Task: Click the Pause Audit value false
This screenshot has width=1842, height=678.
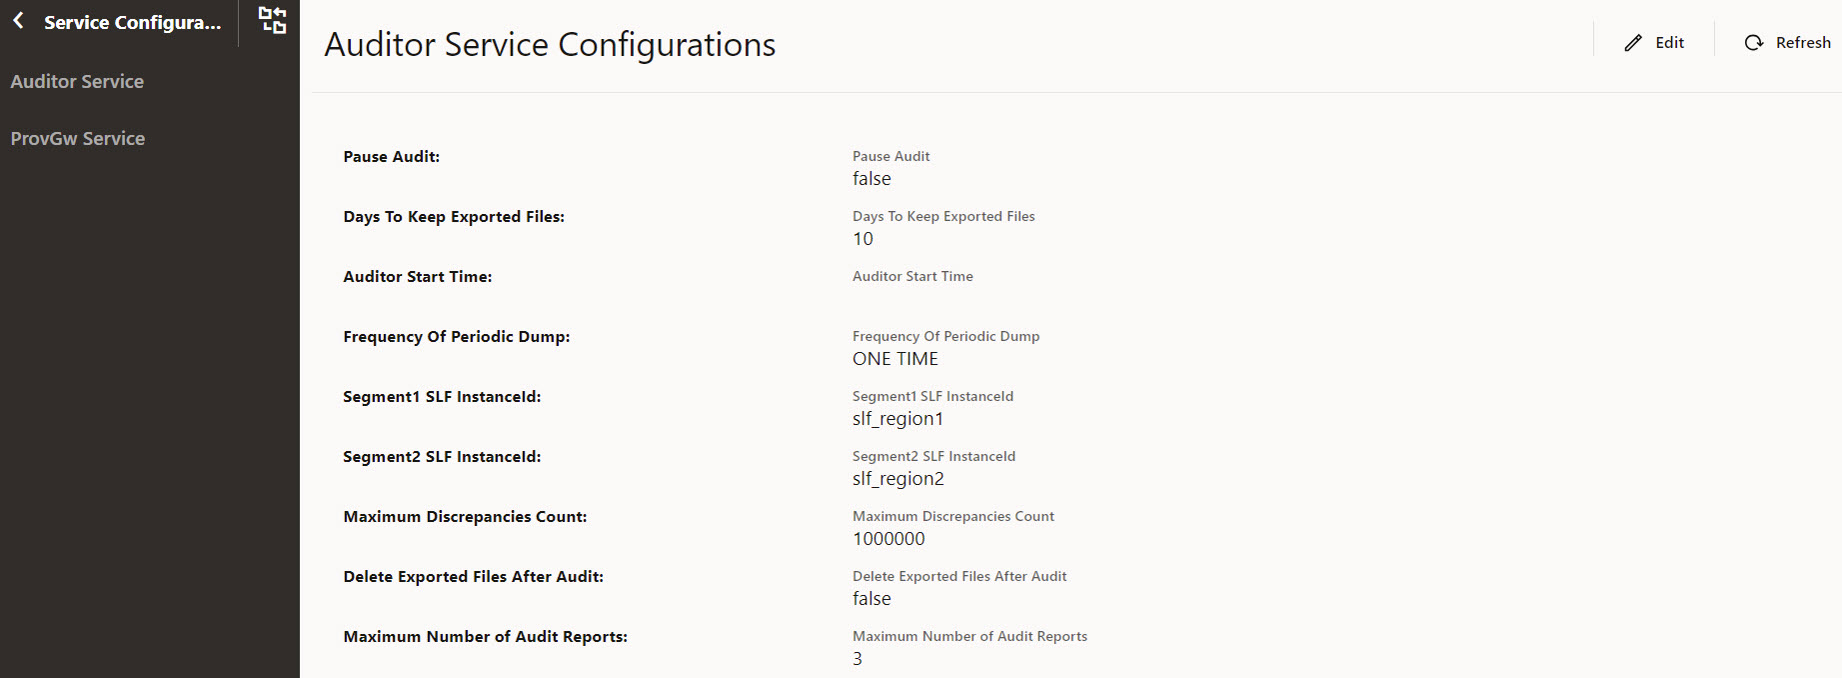Action: 871,179
